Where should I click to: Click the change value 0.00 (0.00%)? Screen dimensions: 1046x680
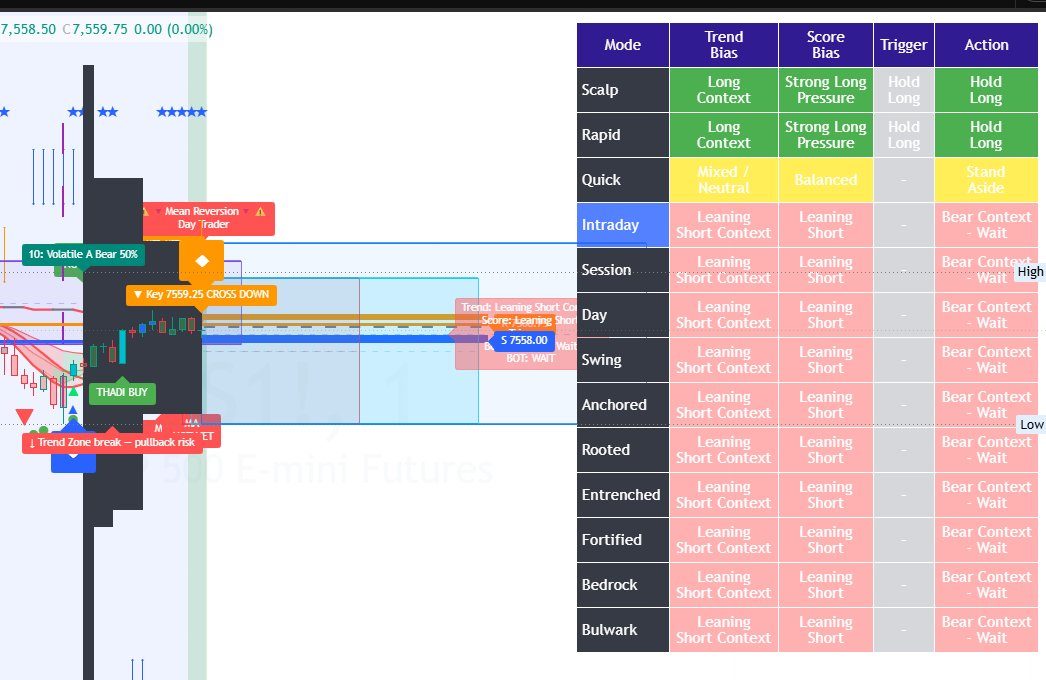[173, 29]
